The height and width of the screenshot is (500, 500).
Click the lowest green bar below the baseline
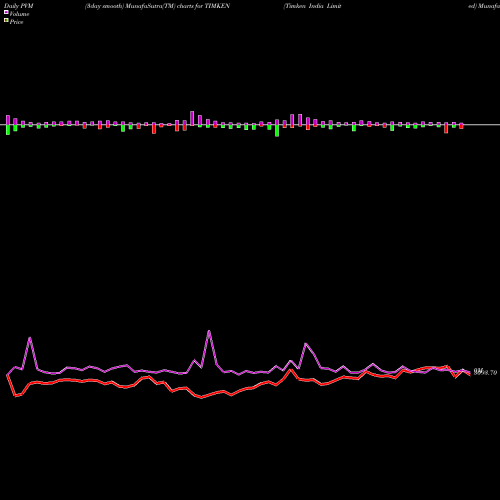(277, 131)
